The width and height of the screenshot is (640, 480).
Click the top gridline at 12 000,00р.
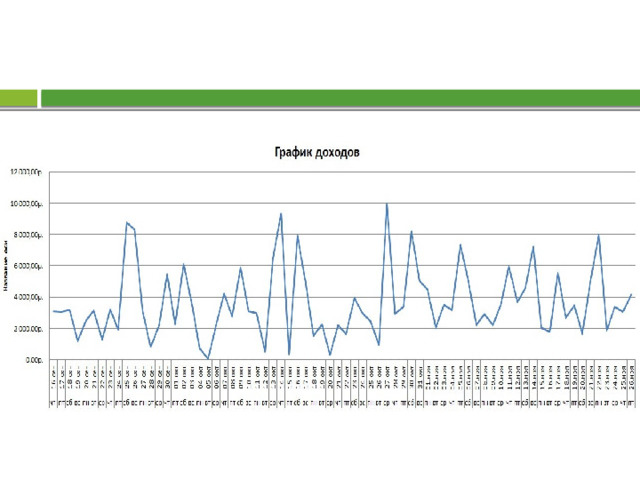[x=340, y=172]
